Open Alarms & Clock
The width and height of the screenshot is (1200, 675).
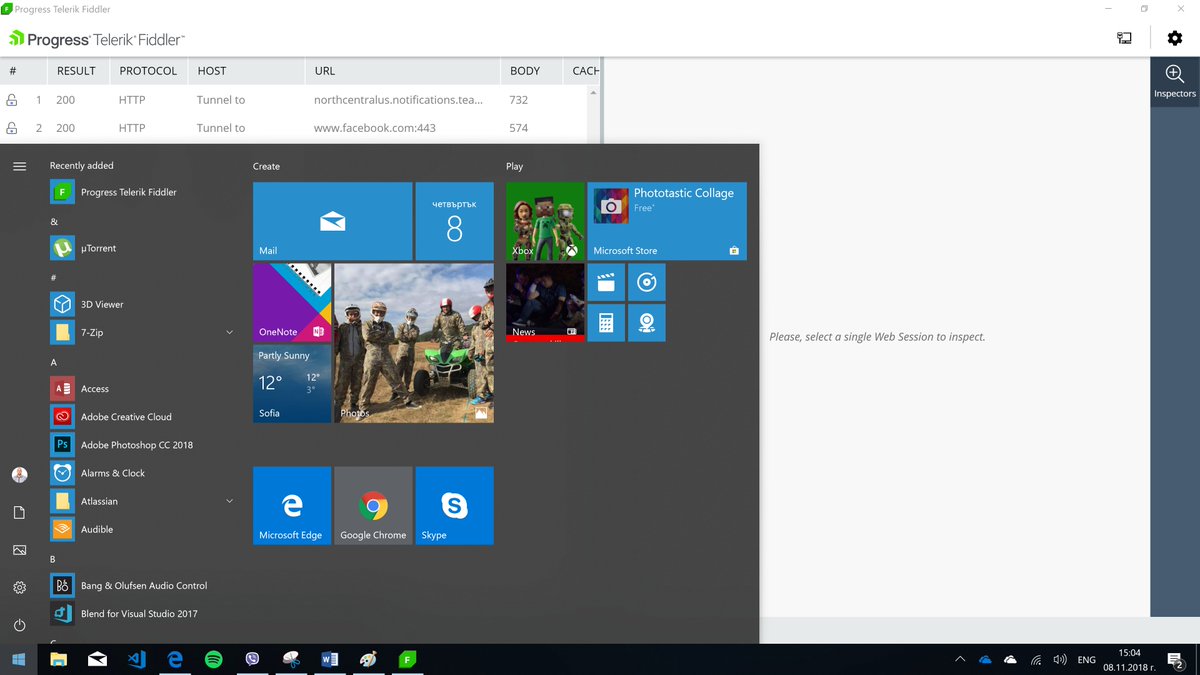(143, 473)
